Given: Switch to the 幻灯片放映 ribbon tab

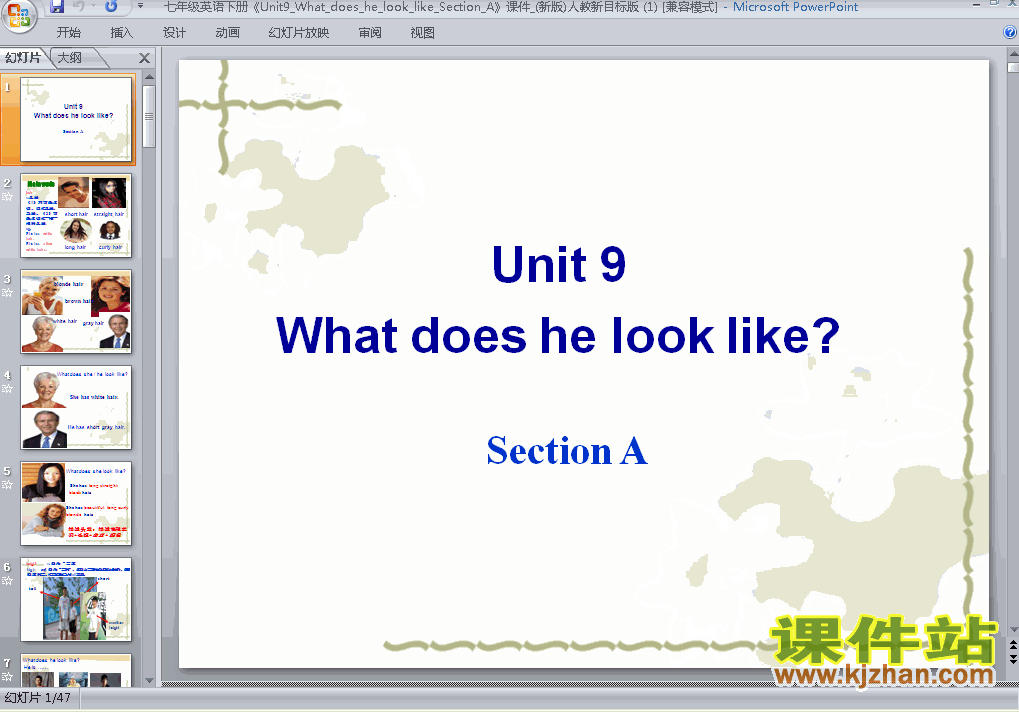Looking at the screenshot, I should pos(299,32).
